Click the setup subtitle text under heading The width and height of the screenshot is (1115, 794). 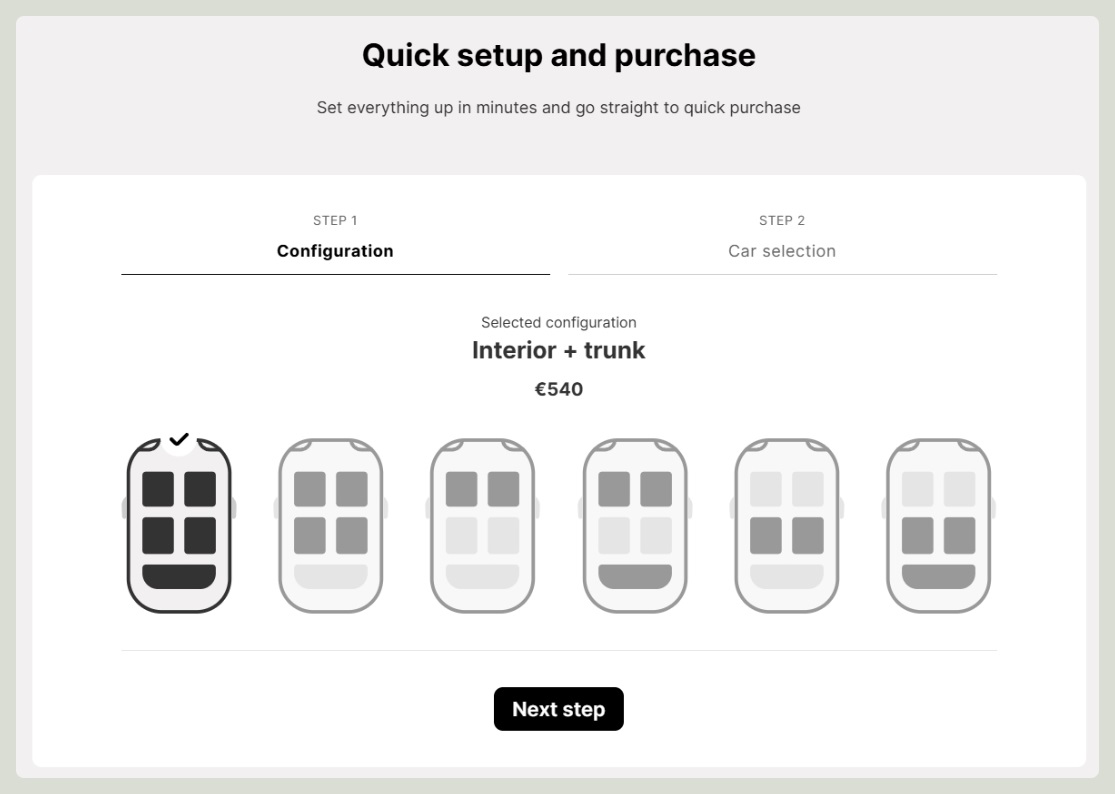tap(559, 107)
